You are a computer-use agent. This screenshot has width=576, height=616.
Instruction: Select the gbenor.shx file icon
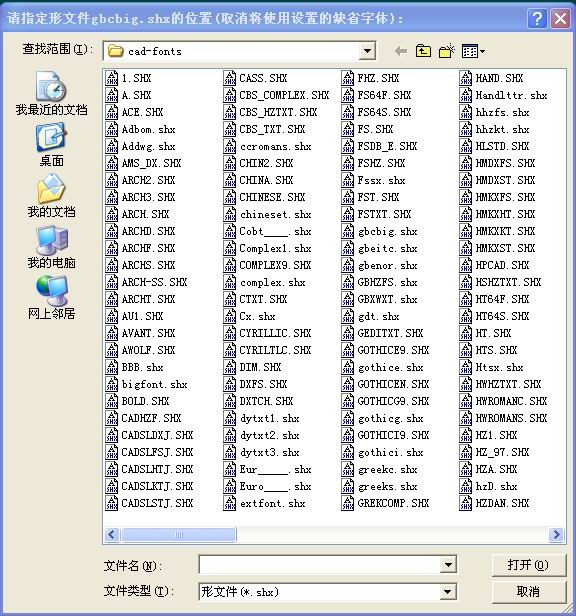pyautogui.click(x=348, y=265)
